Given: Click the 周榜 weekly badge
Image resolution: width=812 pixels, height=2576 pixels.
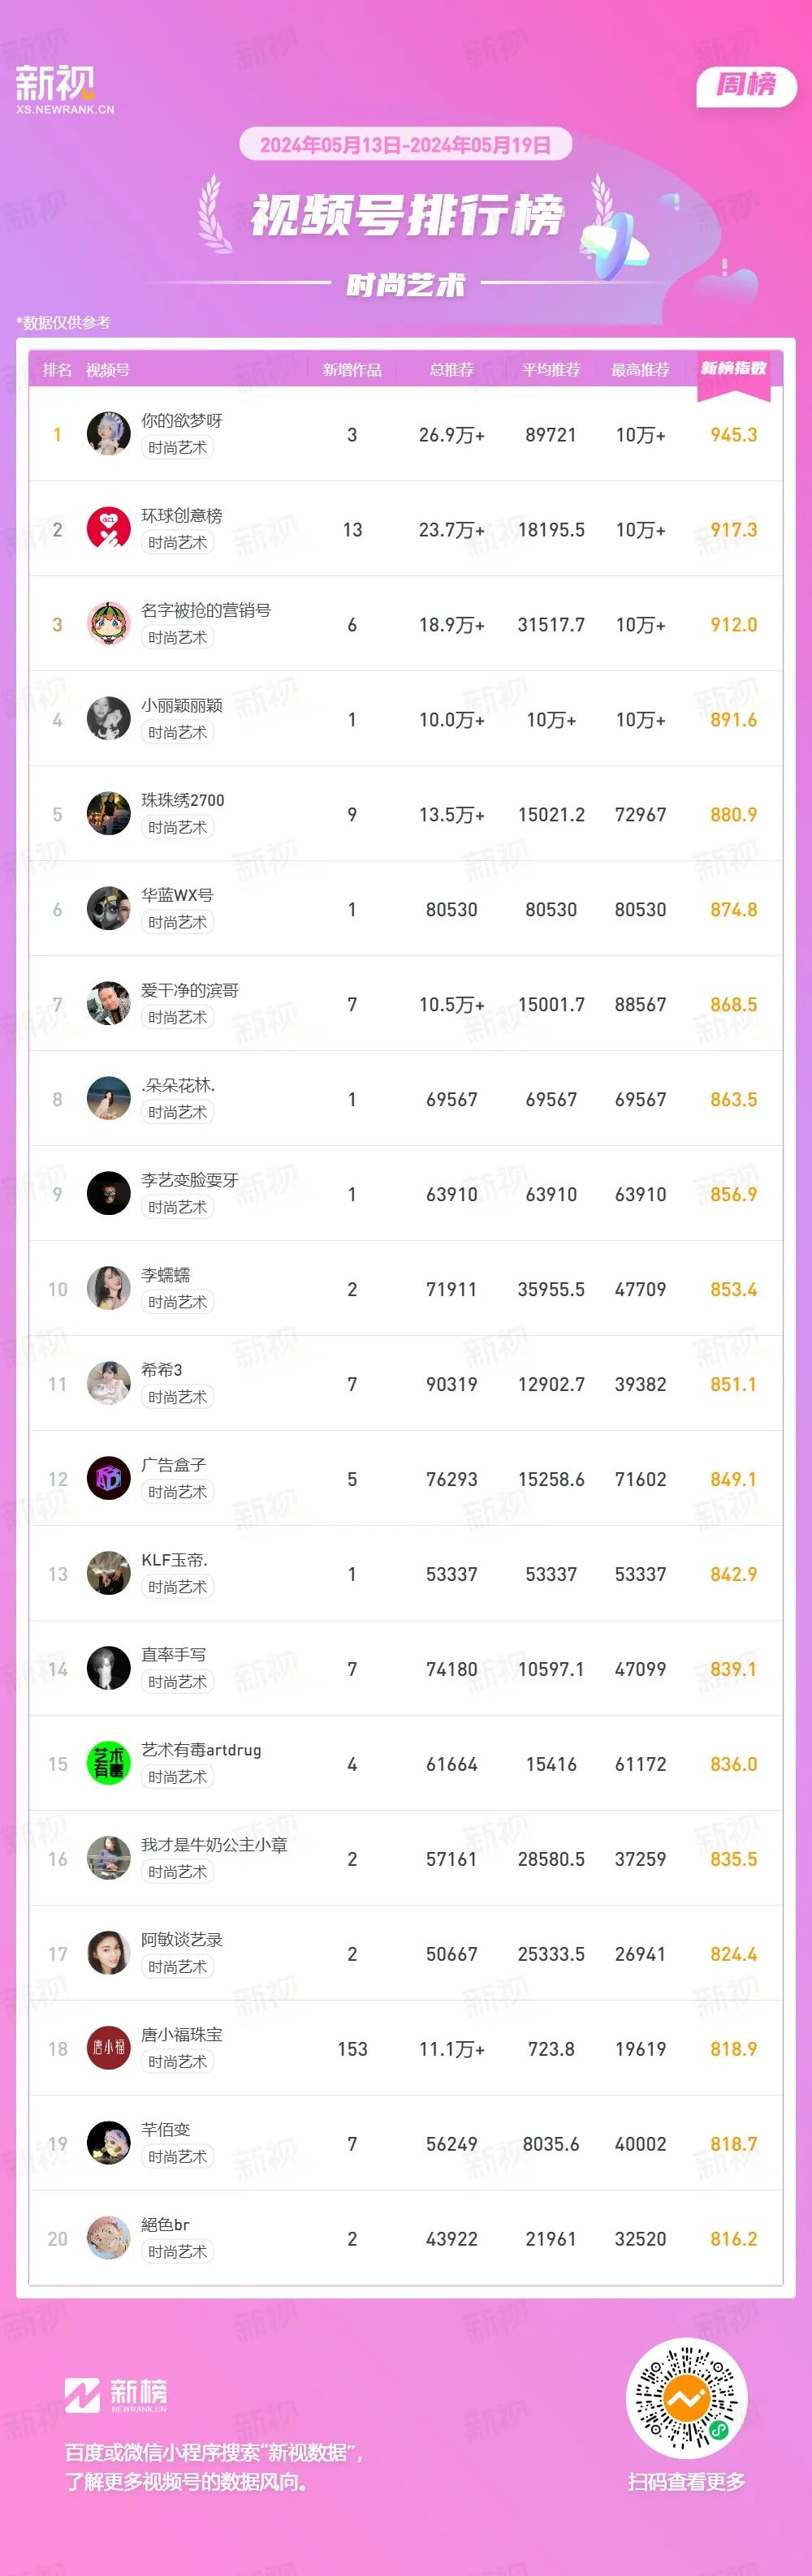Looking at the screenshot, I should (x=746, y=85).
